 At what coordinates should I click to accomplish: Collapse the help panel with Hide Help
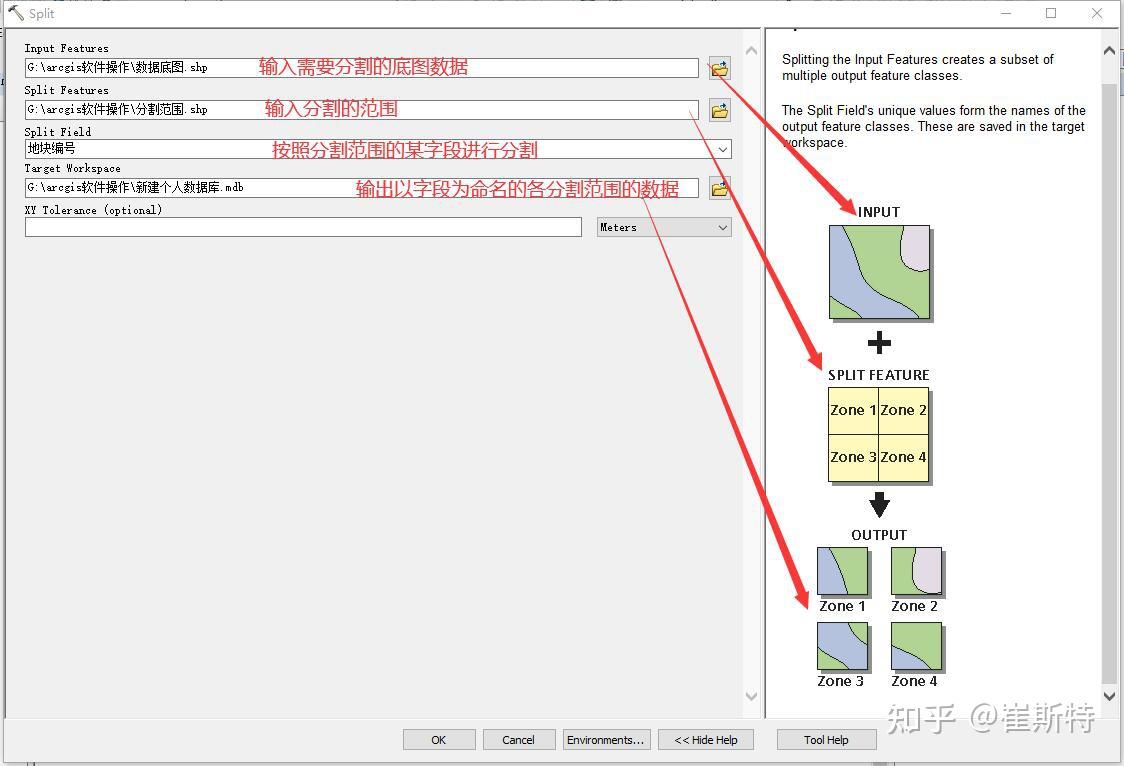(705, 739)
